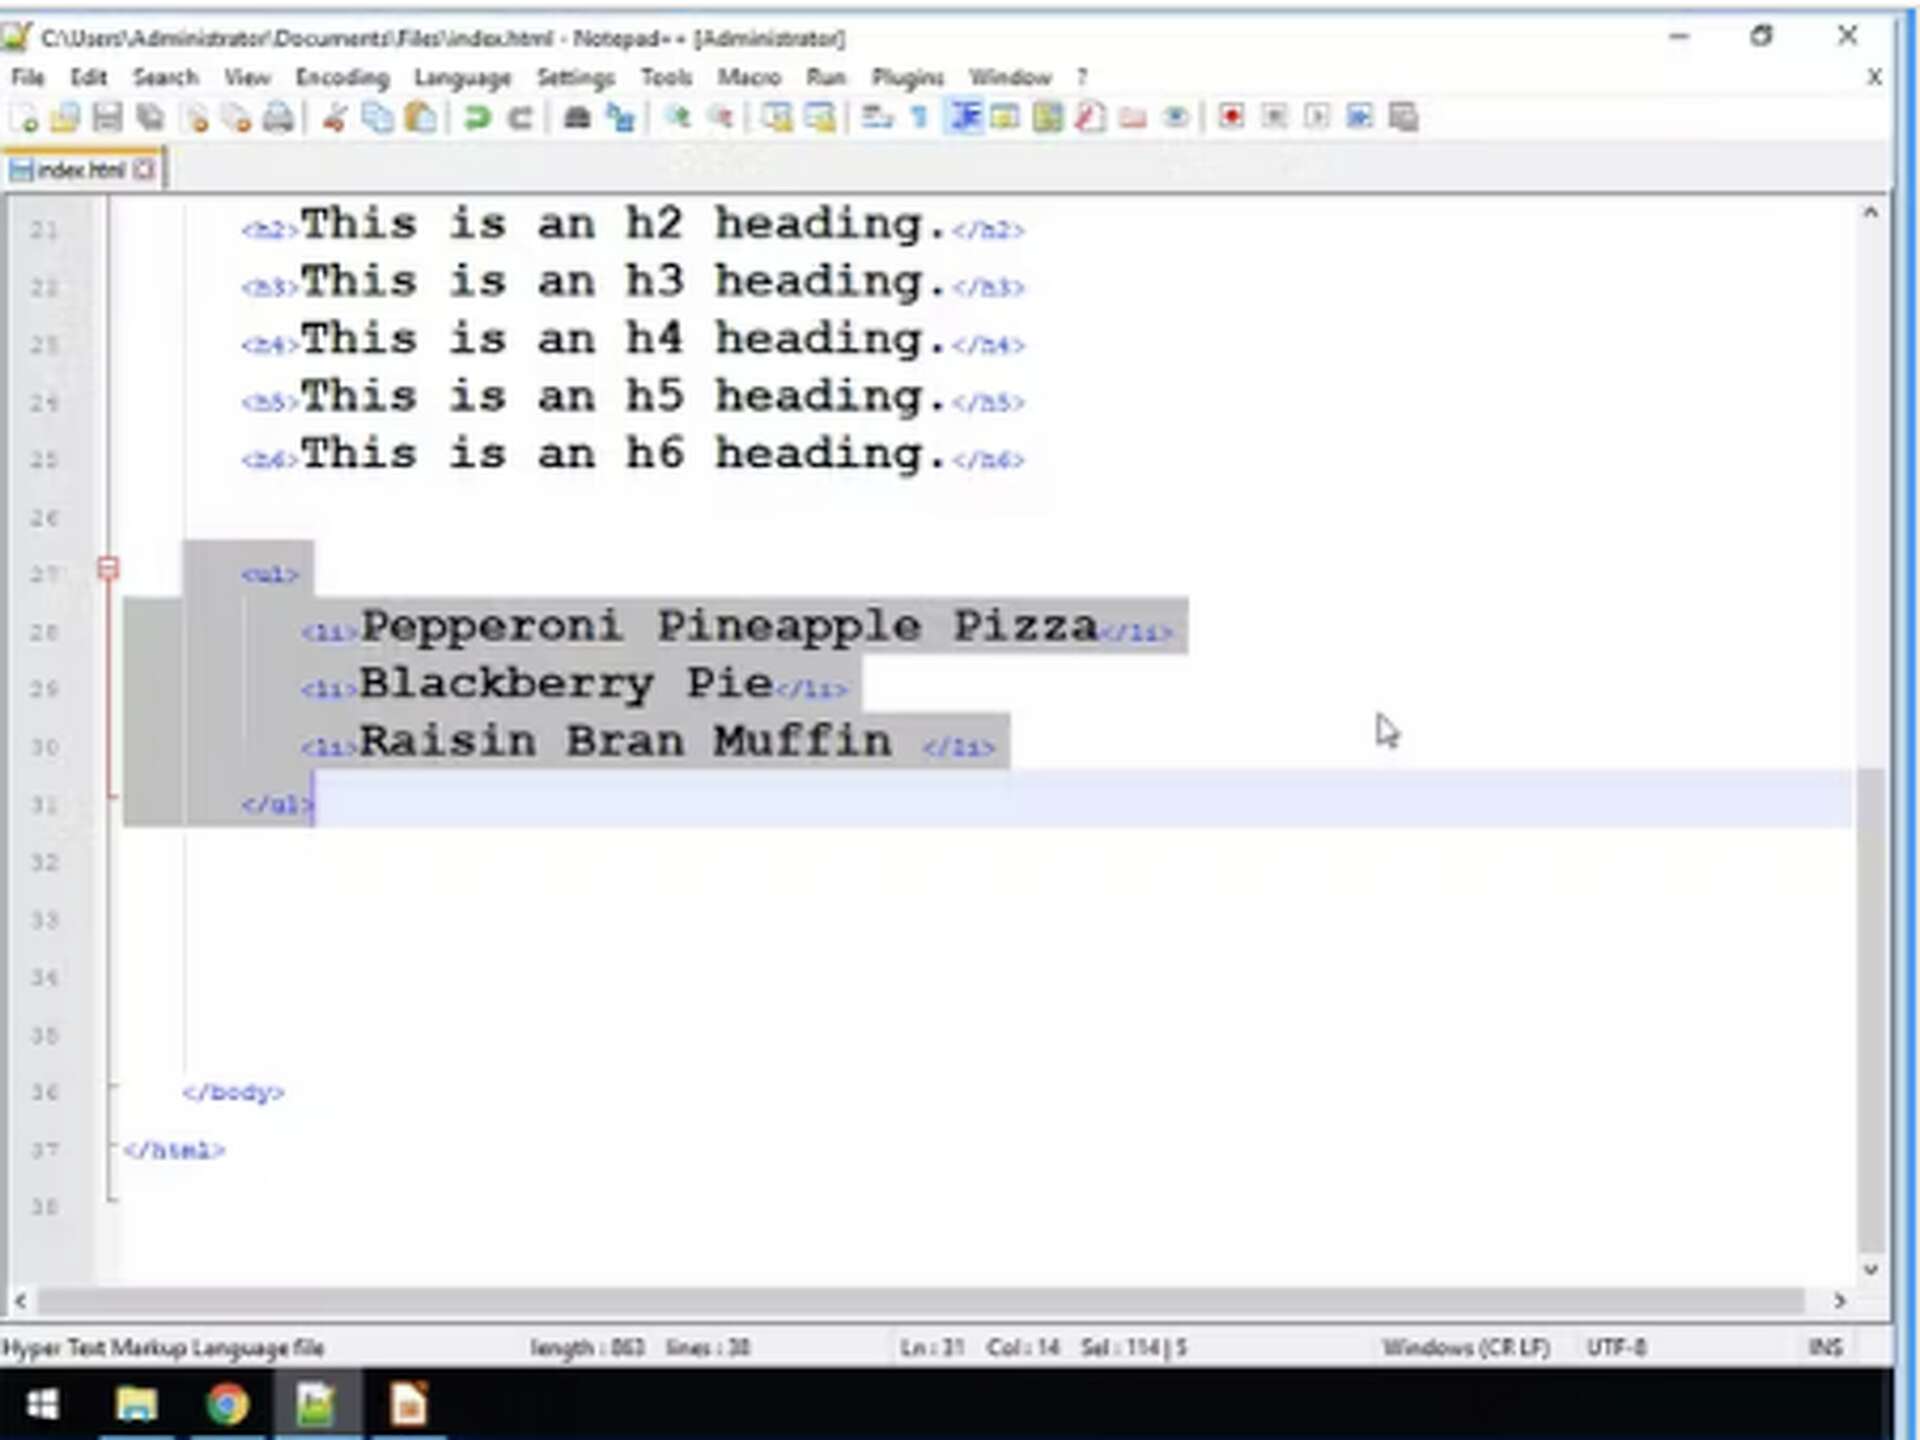Click the horizontal scrollbar's right arrow

click(x=1838, y=1302)
